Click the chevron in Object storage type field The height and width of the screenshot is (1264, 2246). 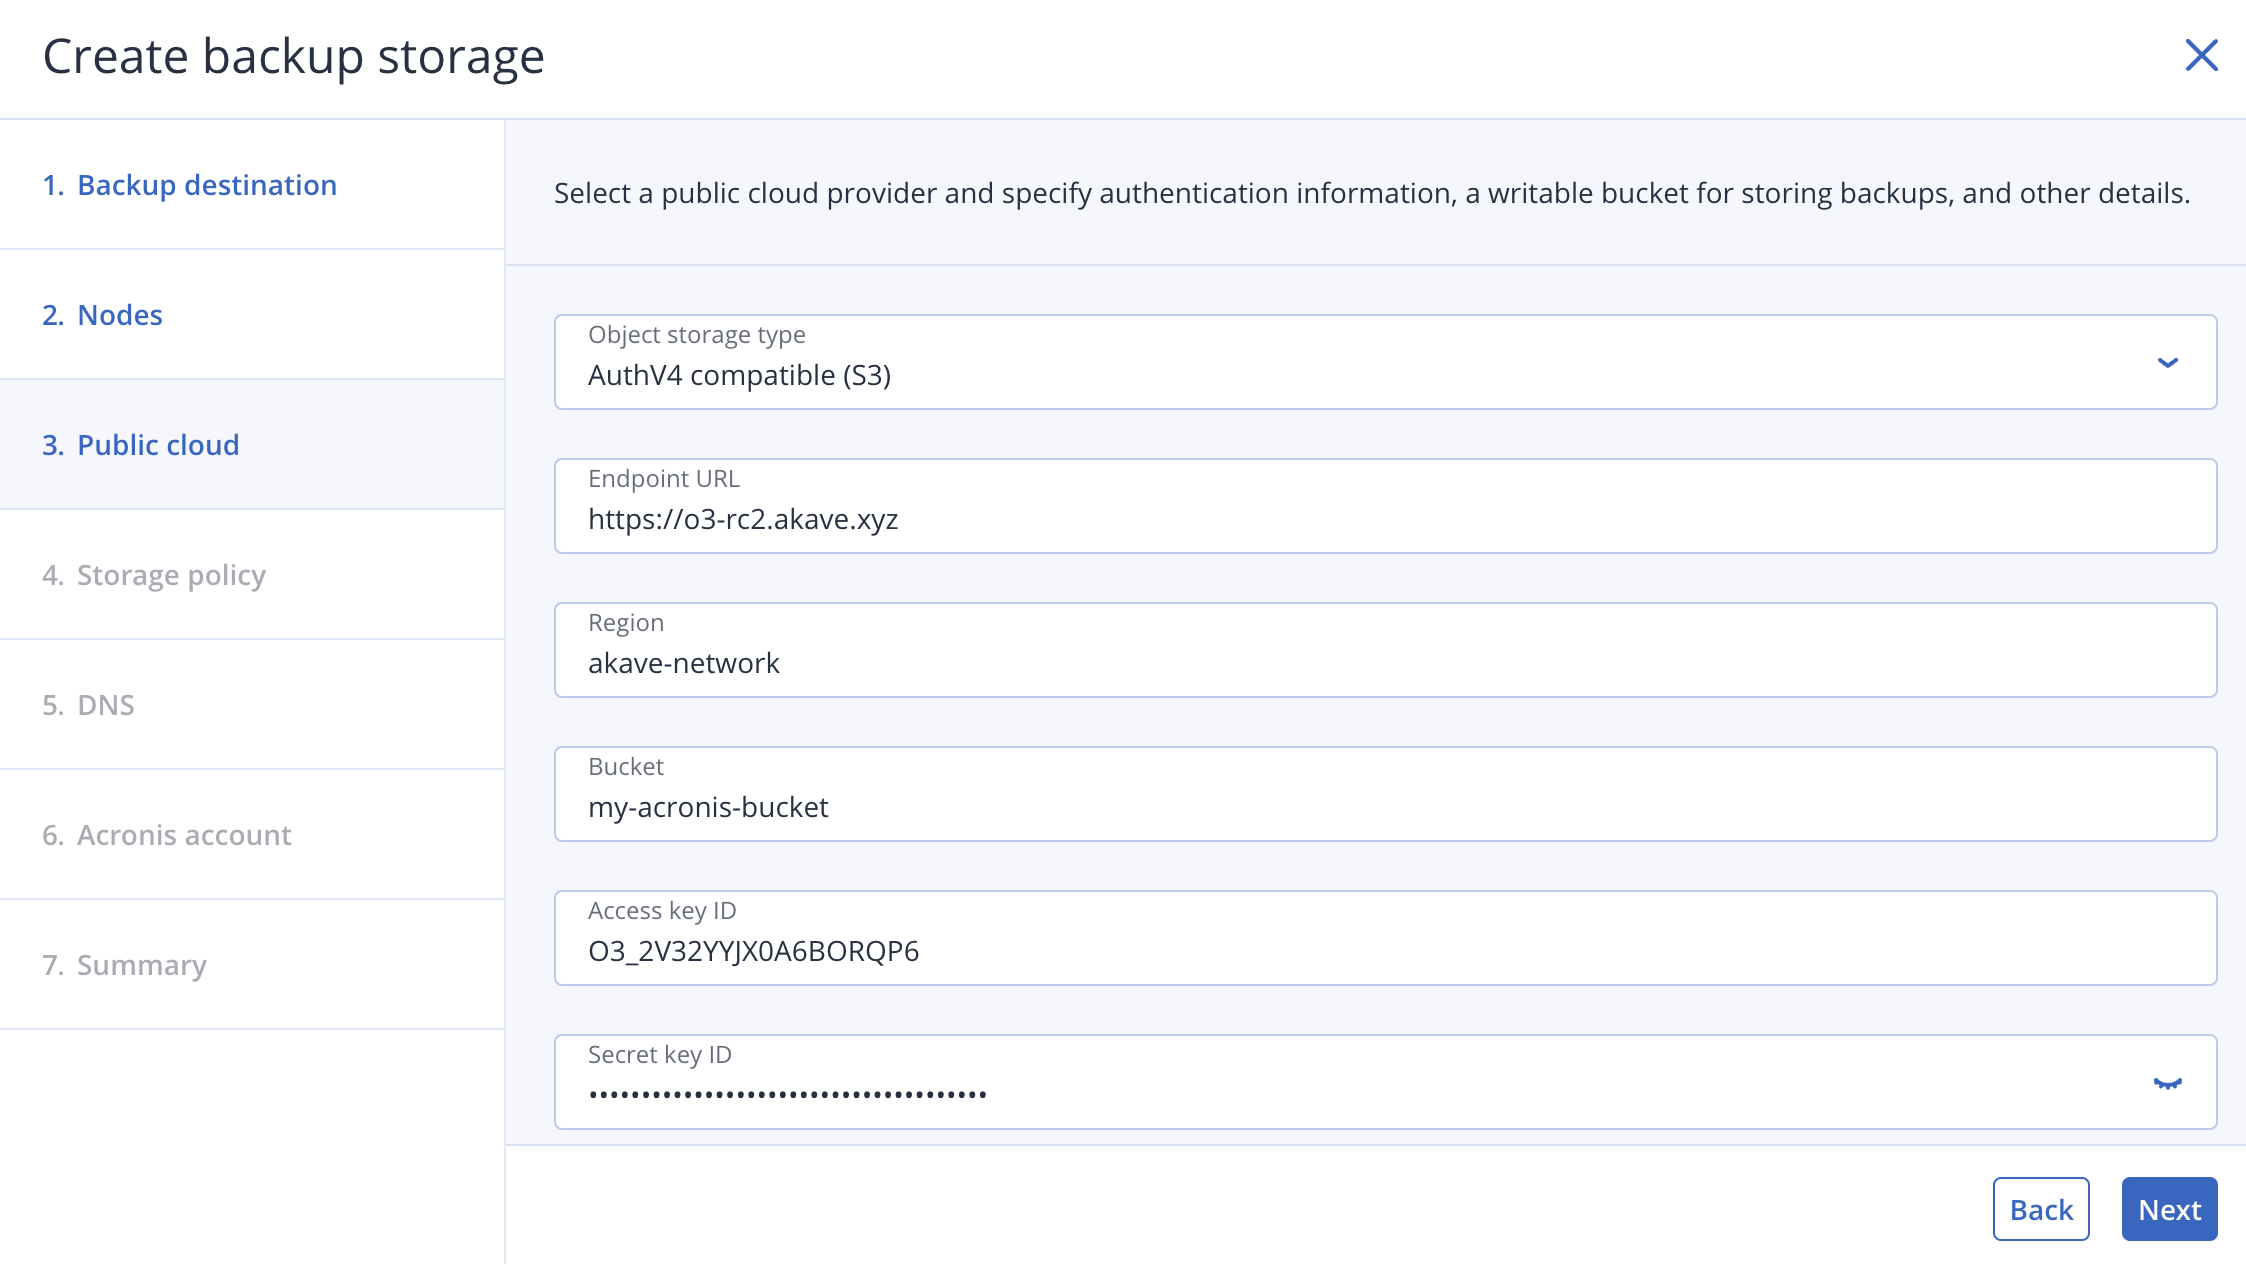coord(2168,362)
